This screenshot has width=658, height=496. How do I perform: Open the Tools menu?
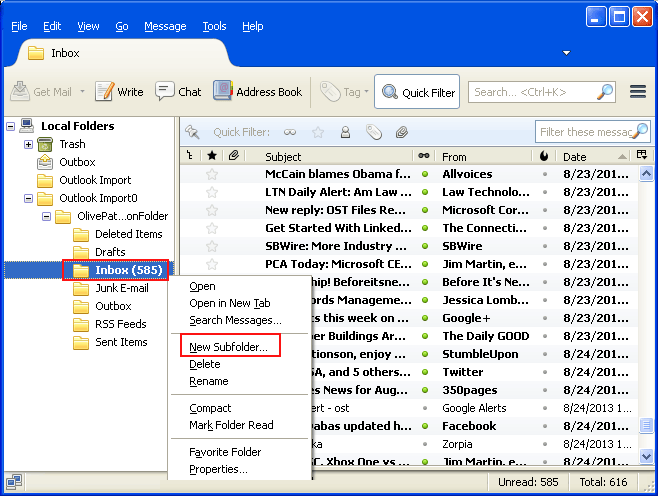(214, 26)
